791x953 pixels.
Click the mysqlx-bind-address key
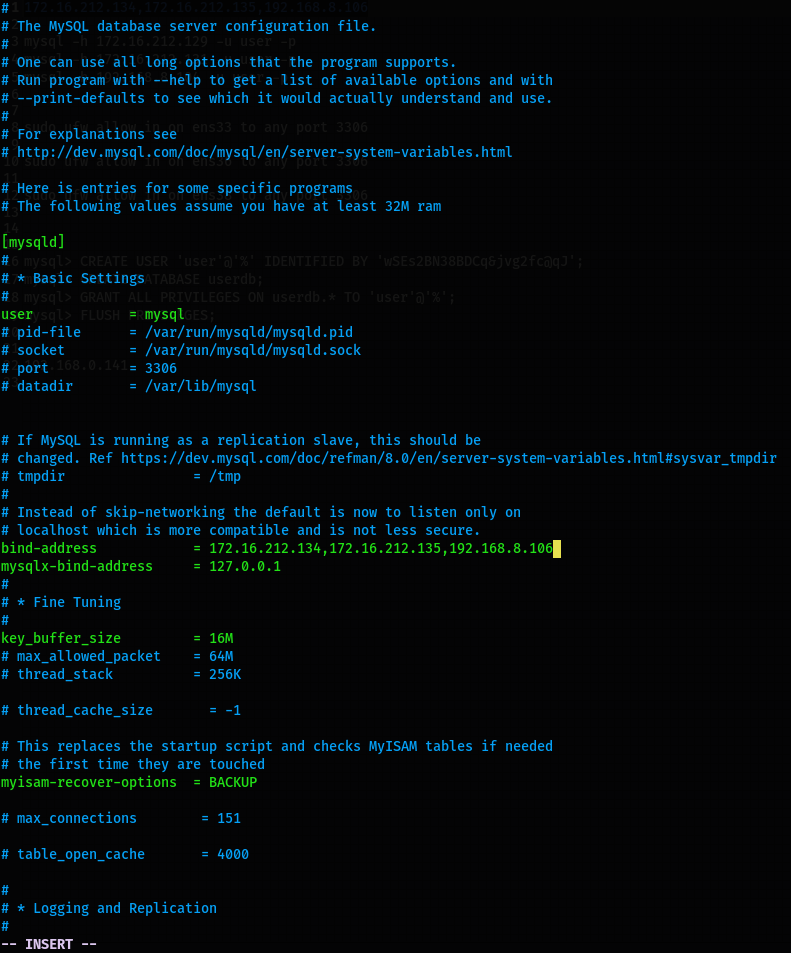tap(77, 566)
